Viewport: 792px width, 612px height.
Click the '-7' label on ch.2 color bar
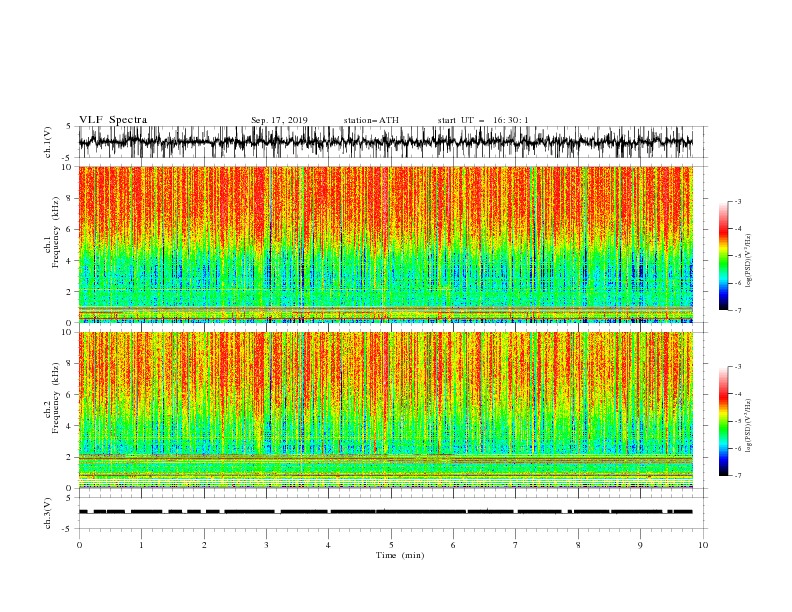click(737, 476)
